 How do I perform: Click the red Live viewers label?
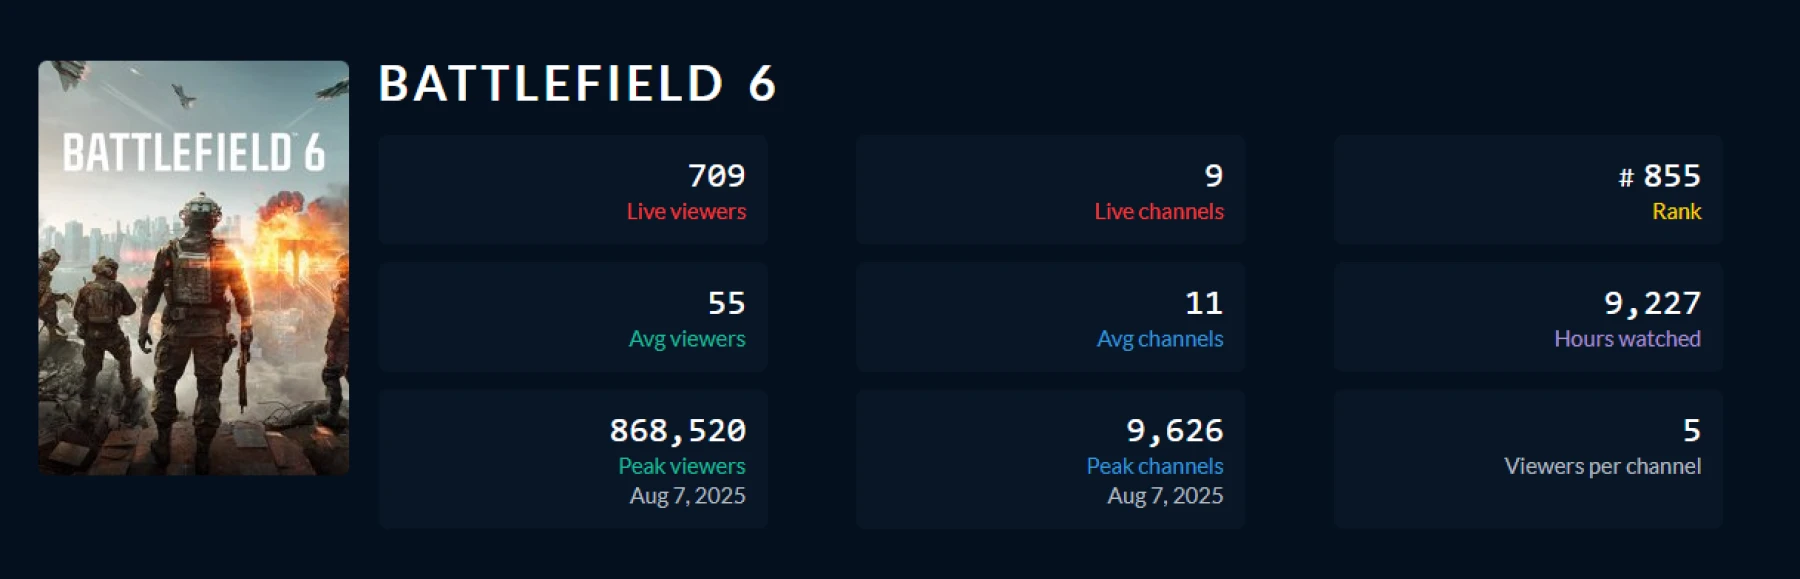click(x=686, y=212)
